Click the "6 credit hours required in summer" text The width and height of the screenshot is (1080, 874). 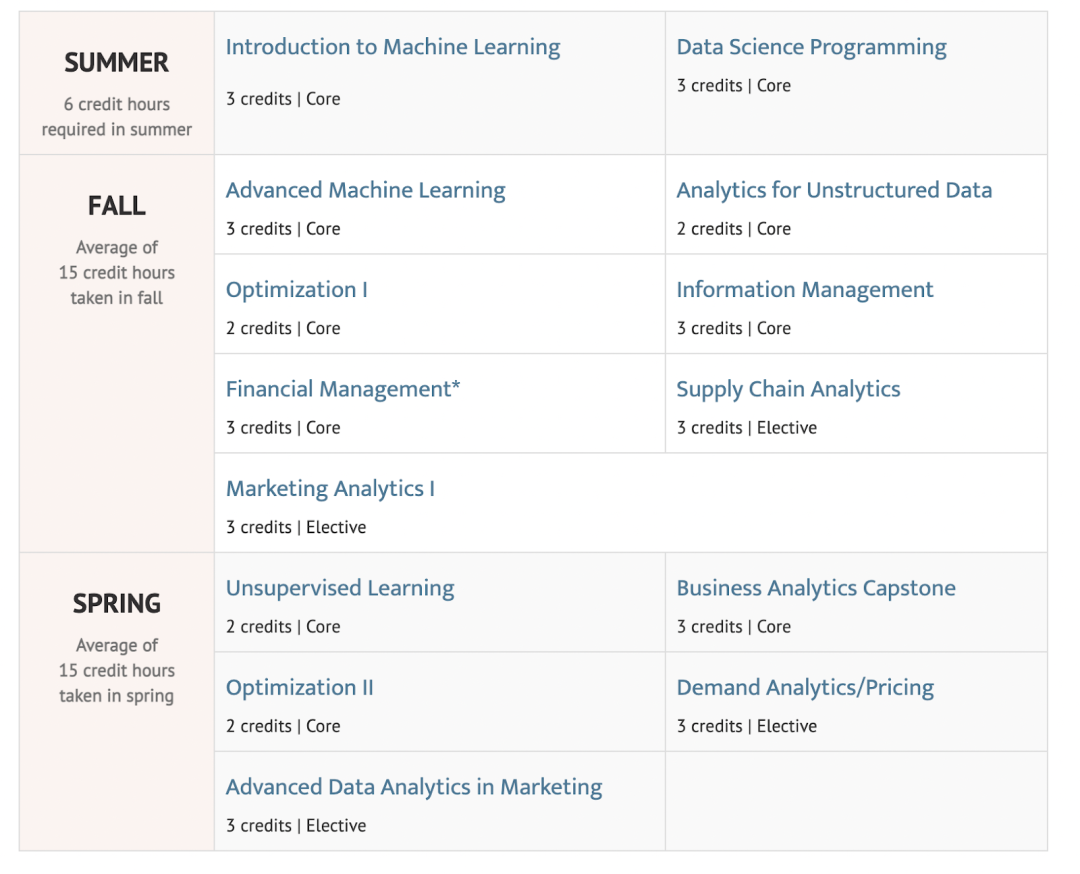click(116, 117)
